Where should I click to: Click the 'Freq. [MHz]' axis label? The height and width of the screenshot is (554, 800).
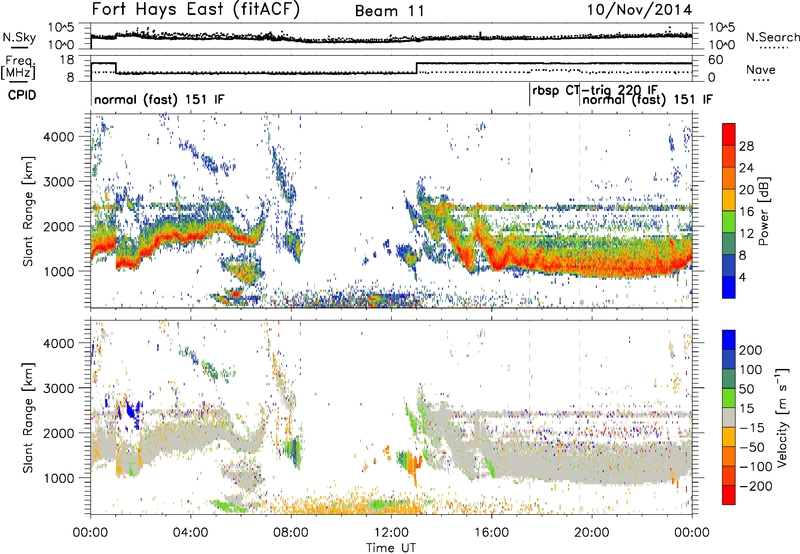point(18,68)
